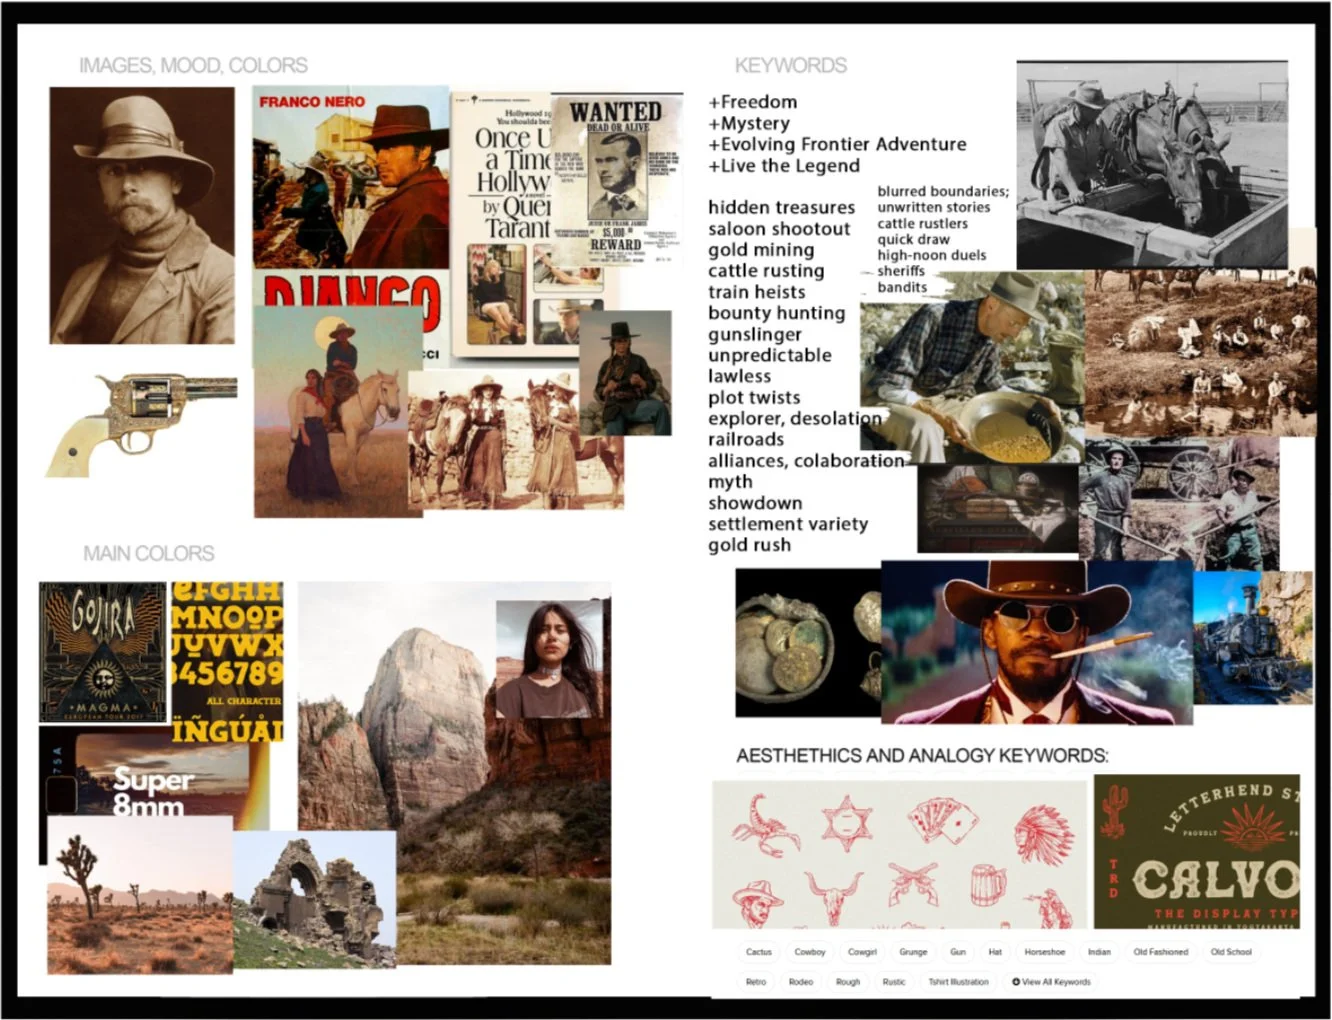1332x1020 pixels.
Task: Click the Wanted Dead or Alive poster
Action: (615, 180)
